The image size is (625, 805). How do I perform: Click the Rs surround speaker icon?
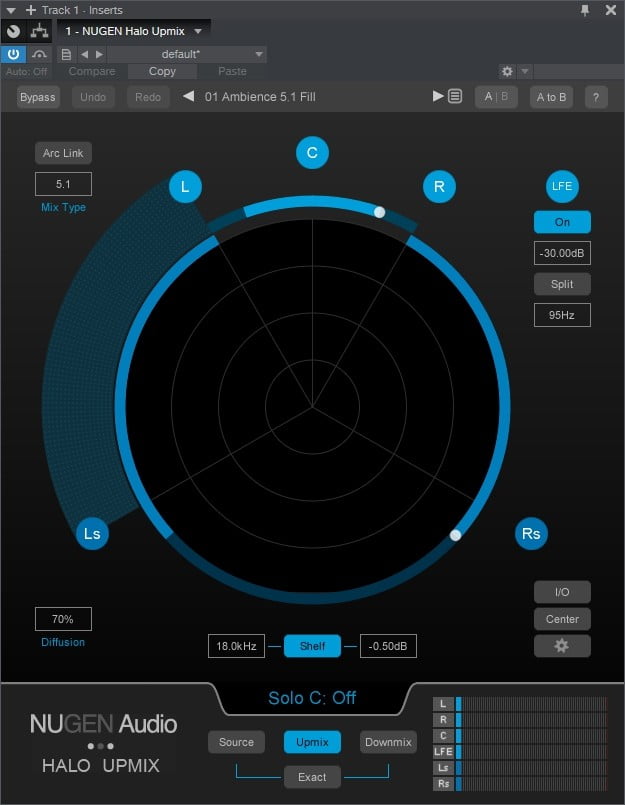[x=531, y=533]
